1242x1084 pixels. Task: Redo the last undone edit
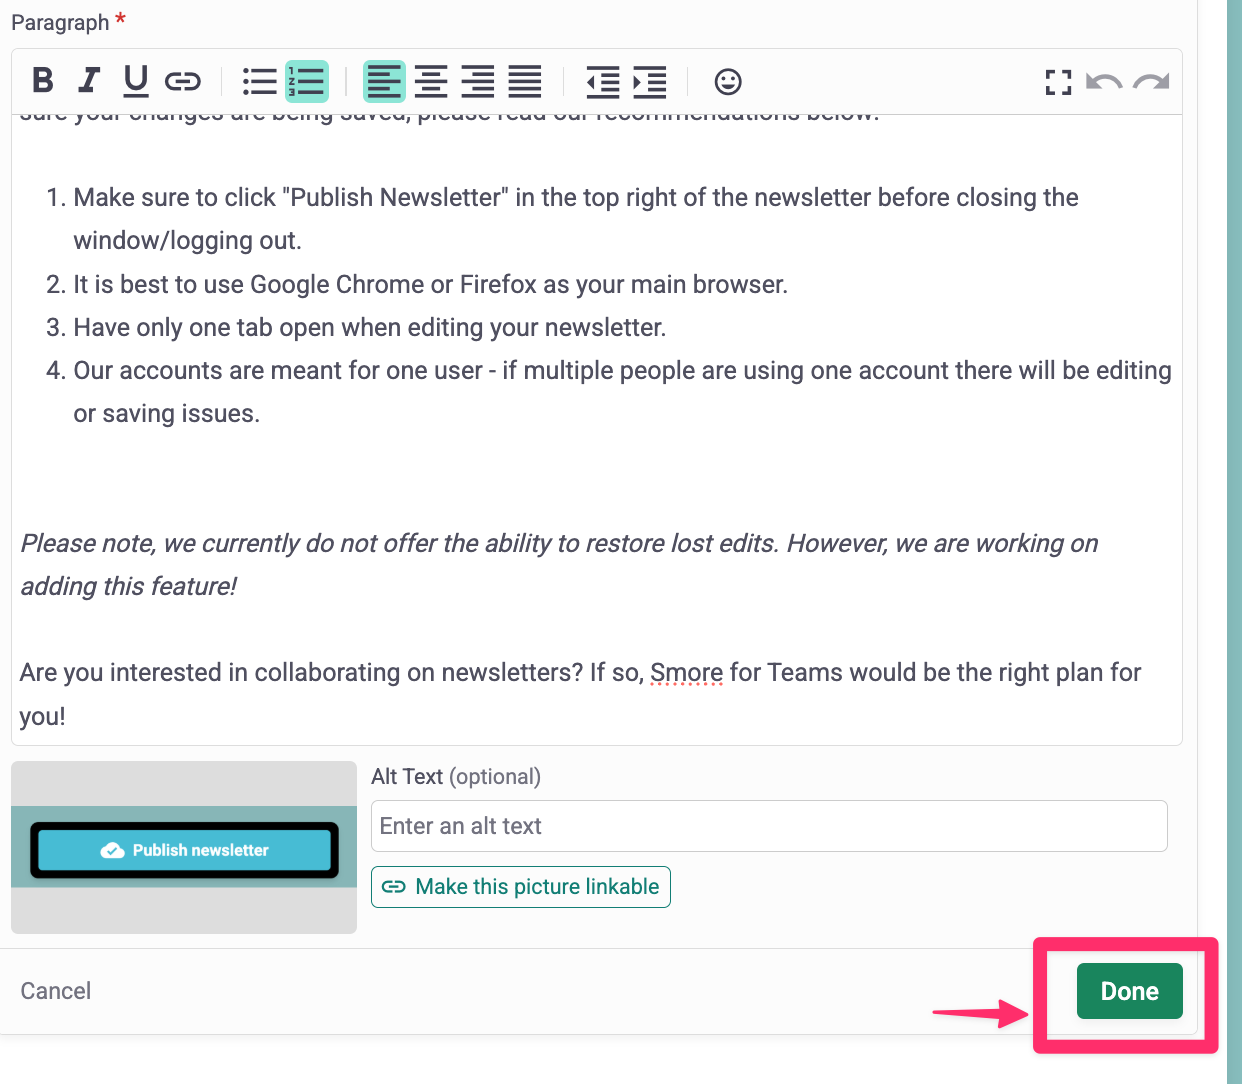pos(1151,82)
